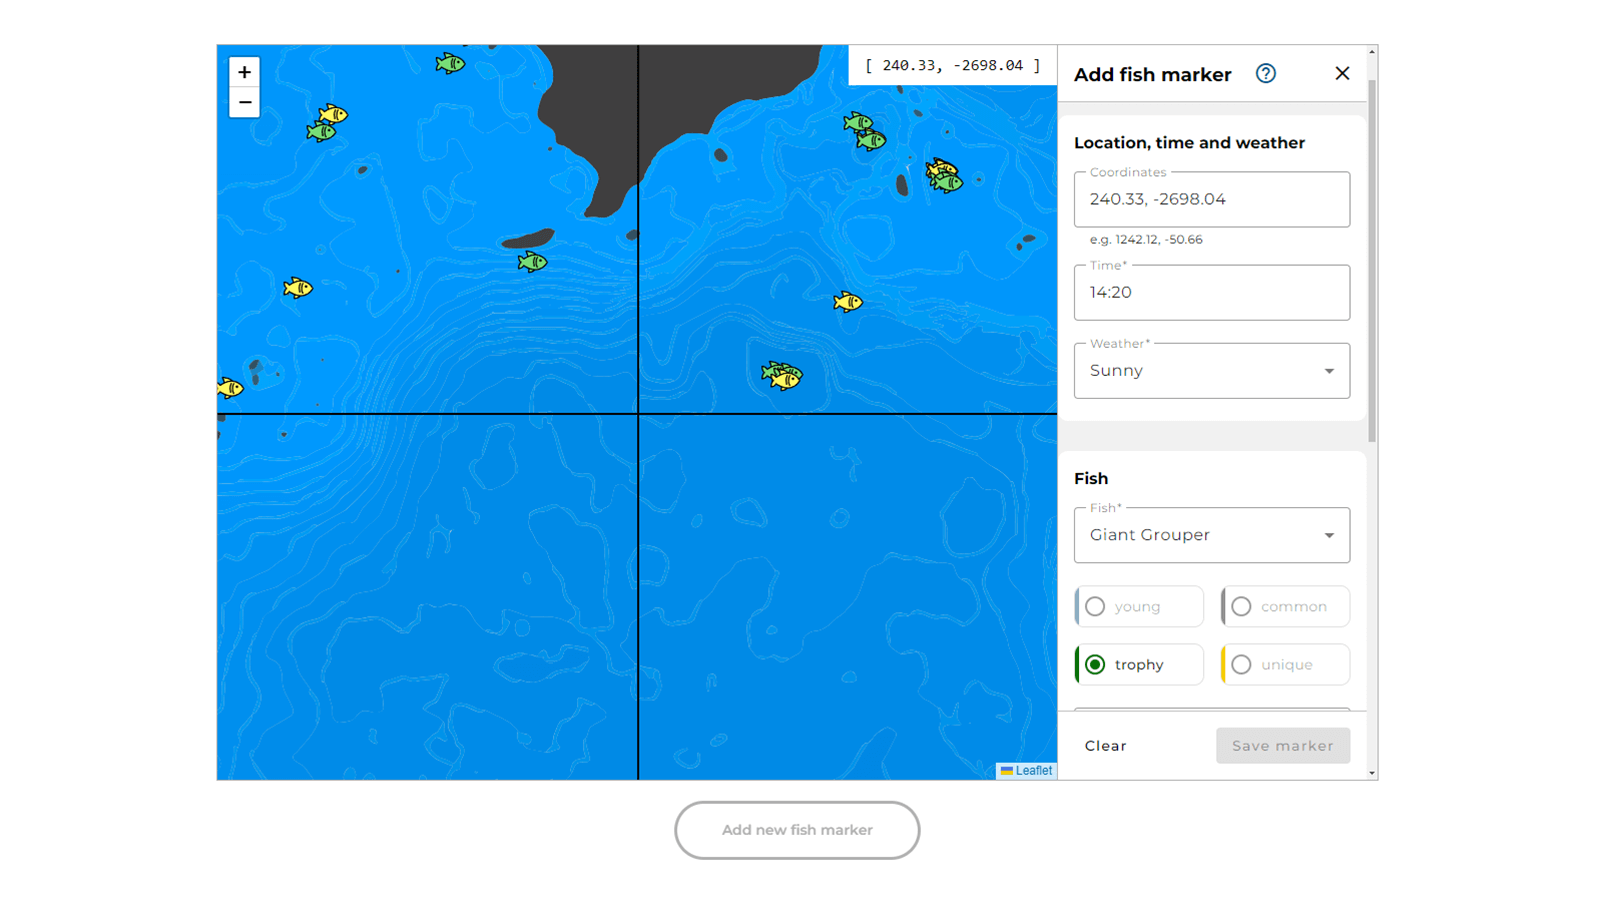
Task: Zoom out of the map
Action: click(x=244, y=103)
